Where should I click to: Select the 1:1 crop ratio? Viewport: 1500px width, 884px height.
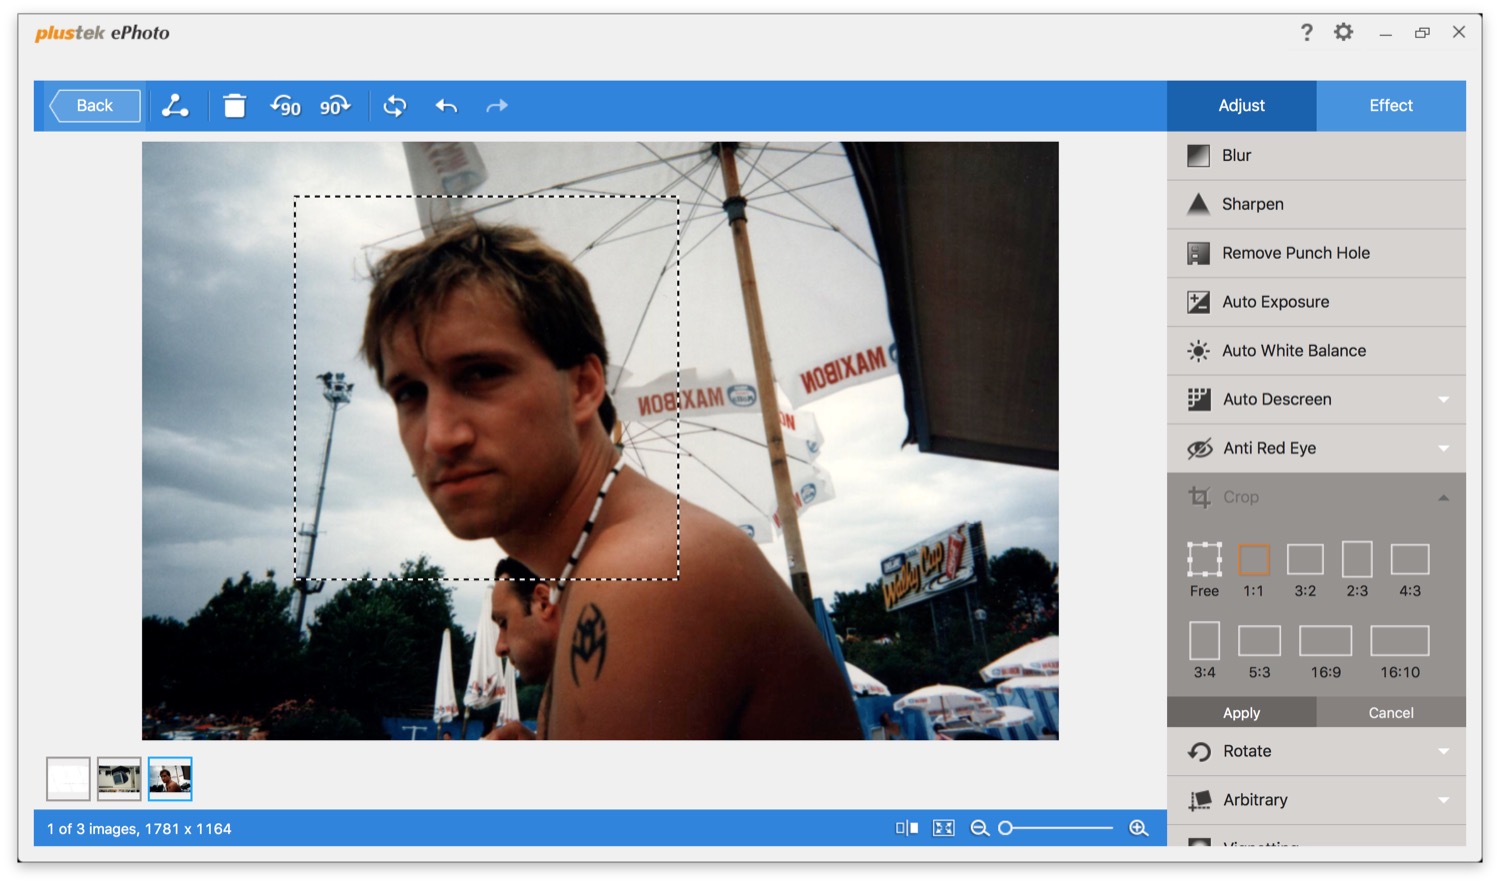click(1253, 560)
